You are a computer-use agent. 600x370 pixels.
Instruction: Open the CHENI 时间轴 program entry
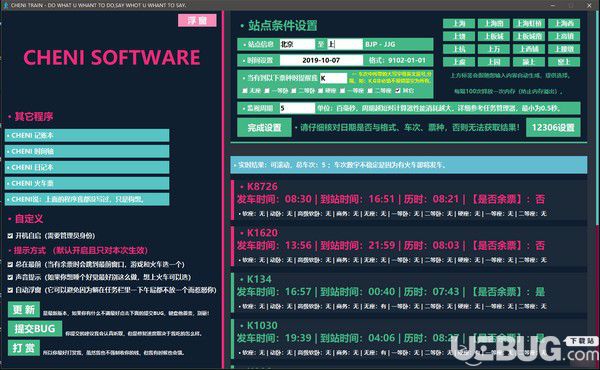click(x=87, y=152)
